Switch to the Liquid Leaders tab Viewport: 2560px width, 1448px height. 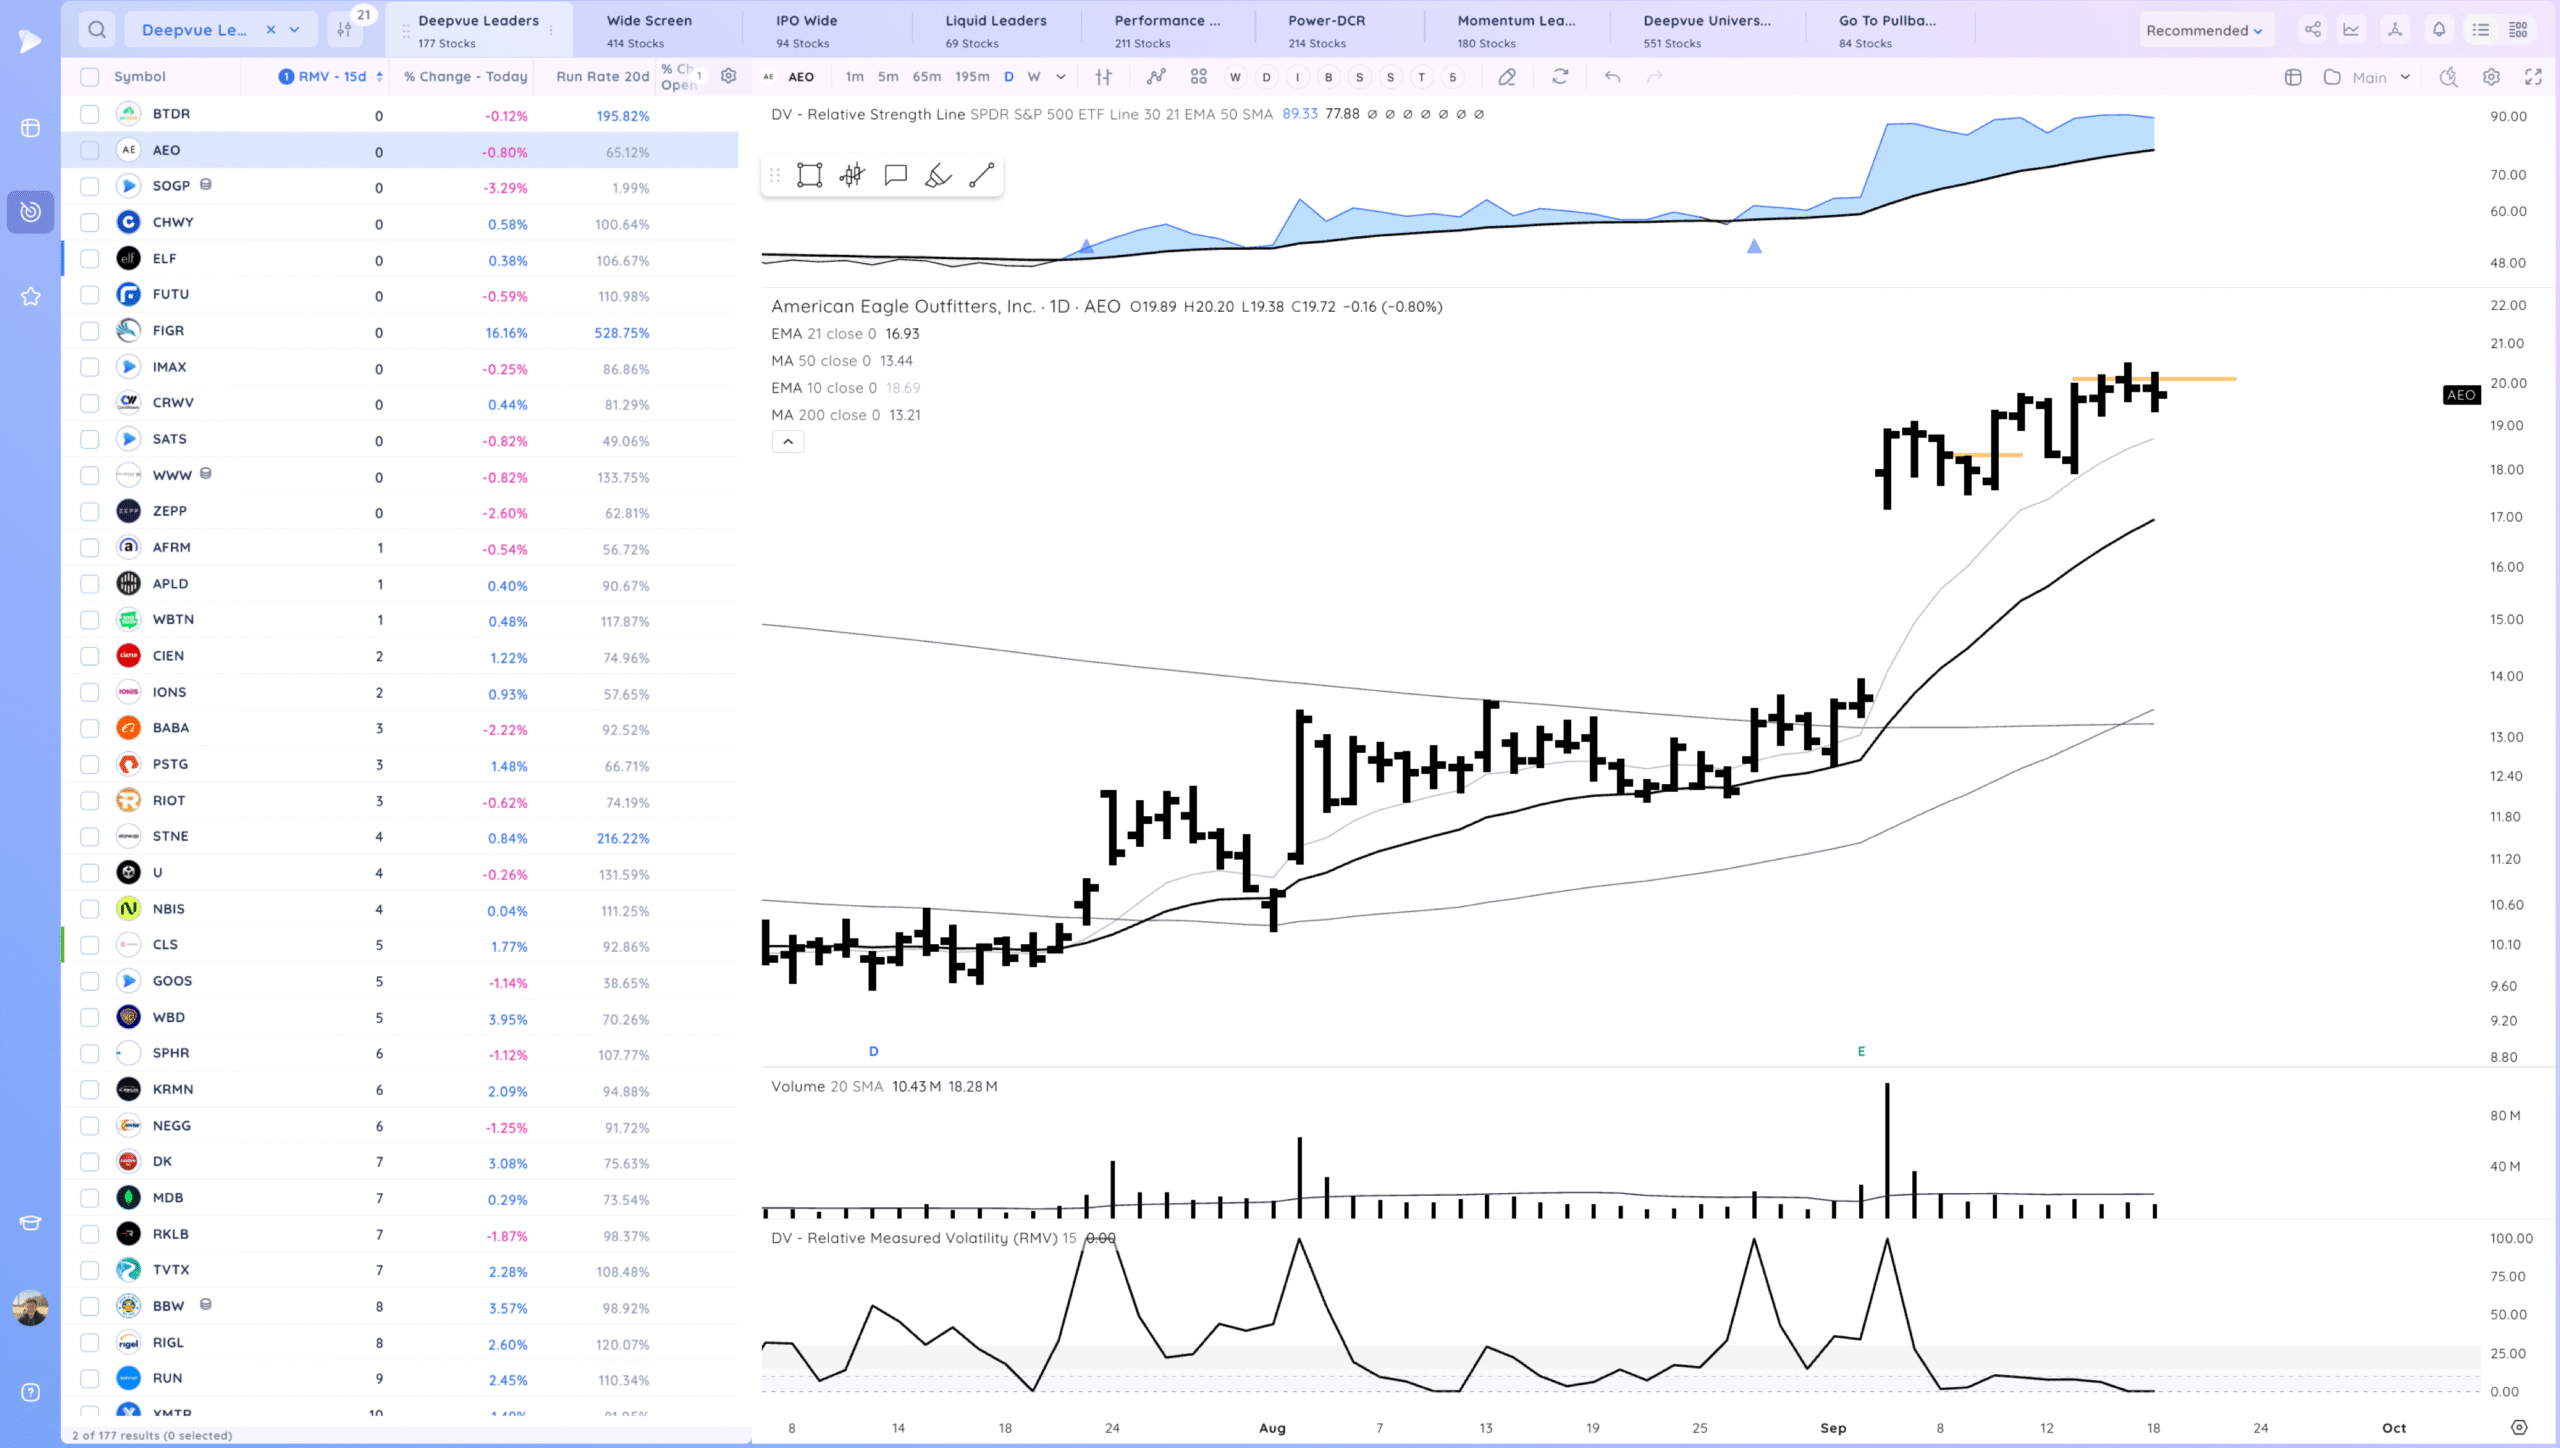(x=996, y=30)
